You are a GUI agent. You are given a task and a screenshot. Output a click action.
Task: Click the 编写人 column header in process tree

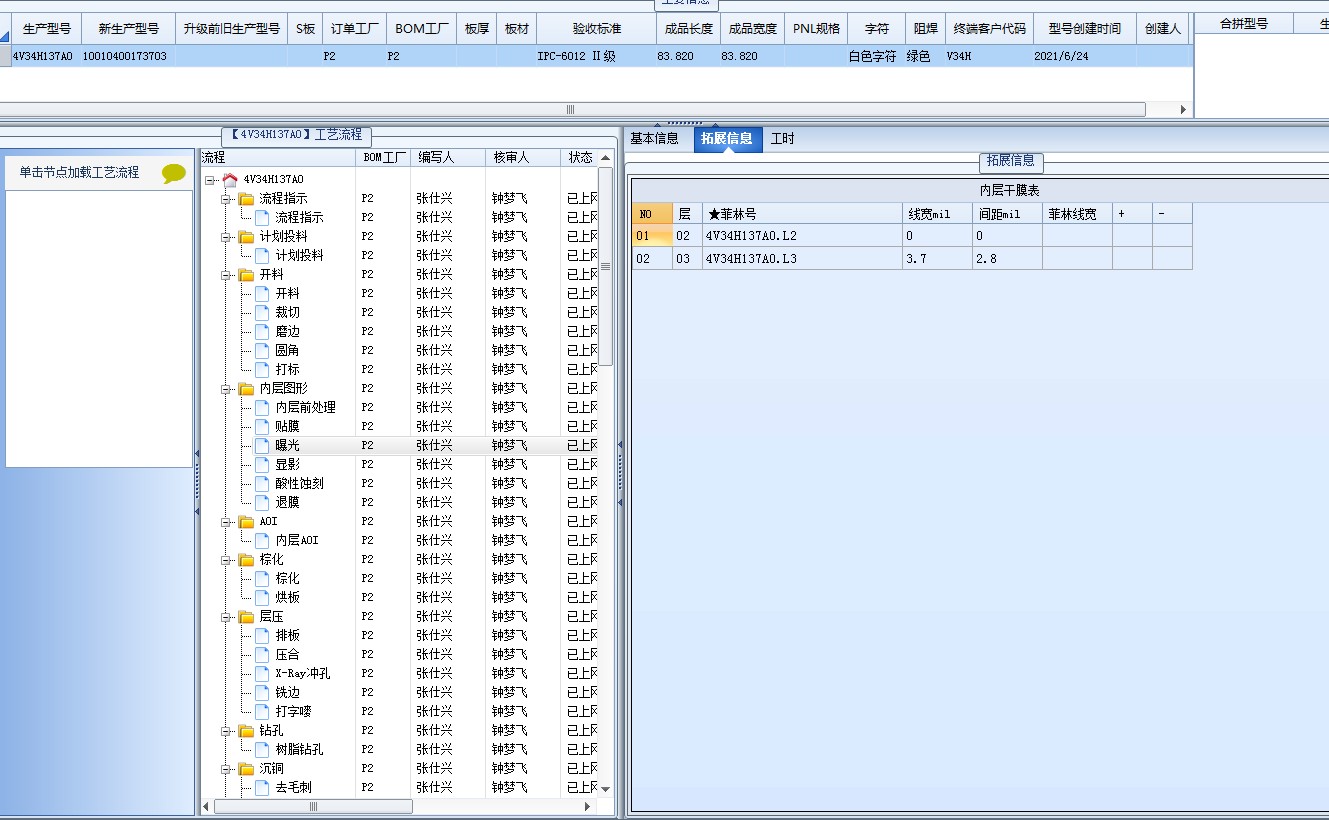click(447, 157)
